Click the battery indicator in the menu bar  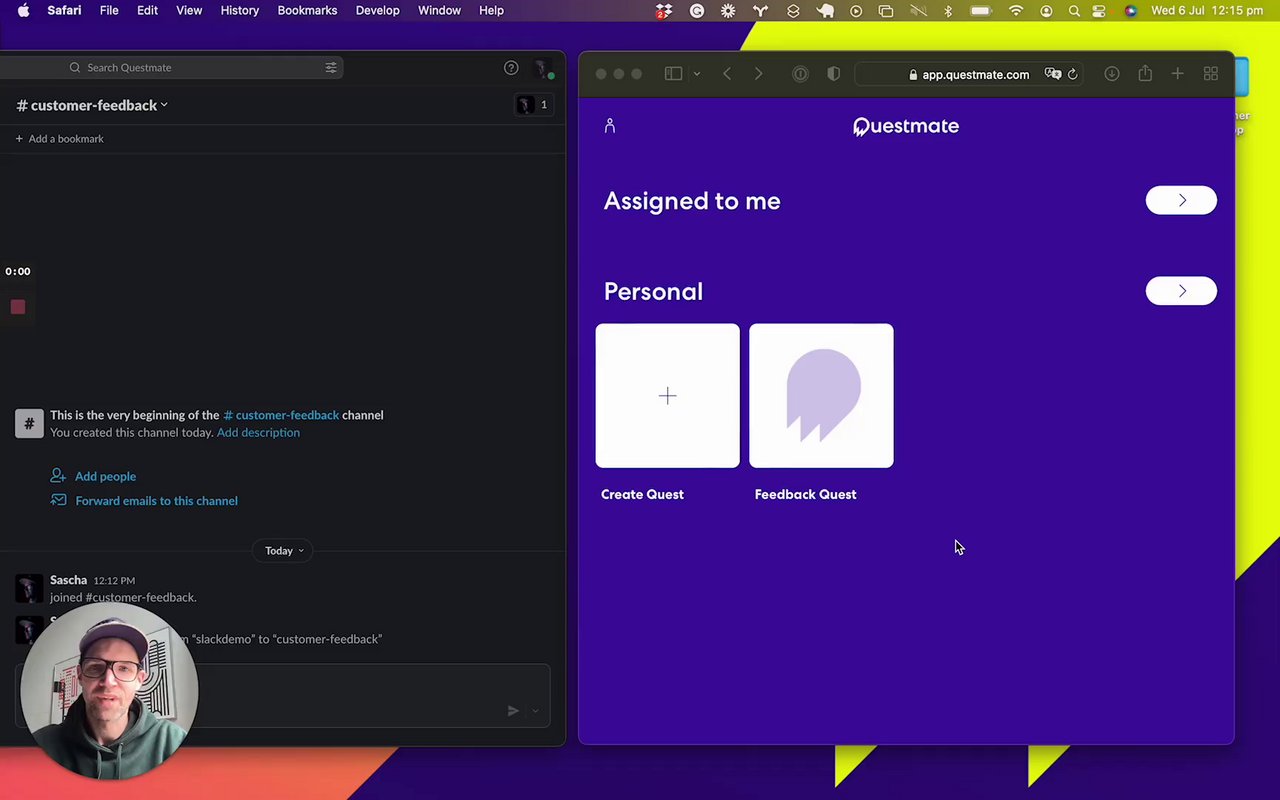(x=981, y=11)
